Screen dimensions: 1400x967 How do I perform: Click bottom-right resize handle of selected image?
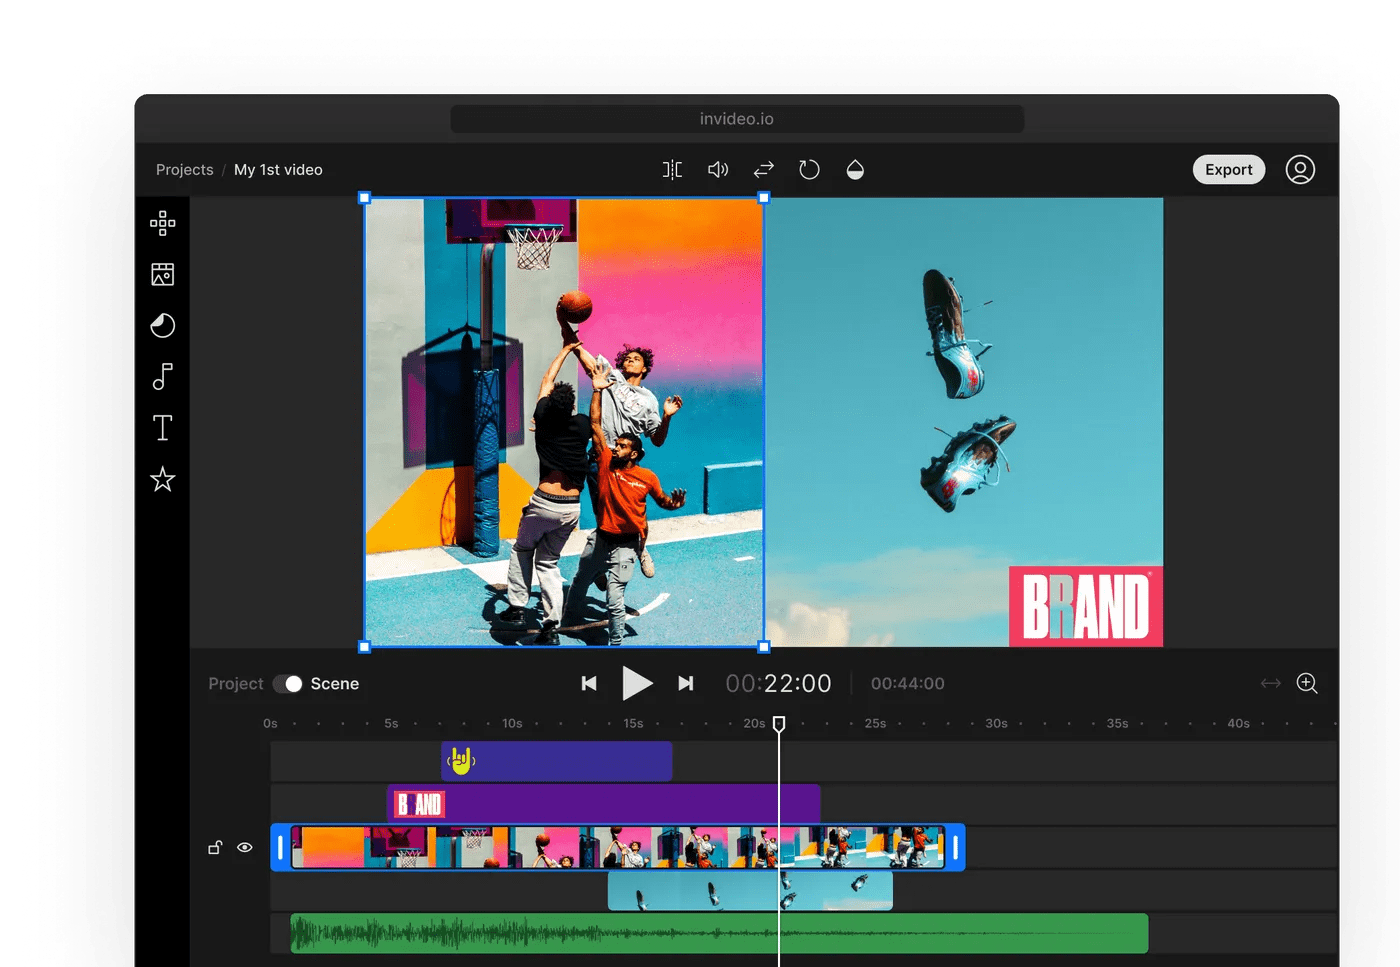pyautogui.click(x=764, y=647)
